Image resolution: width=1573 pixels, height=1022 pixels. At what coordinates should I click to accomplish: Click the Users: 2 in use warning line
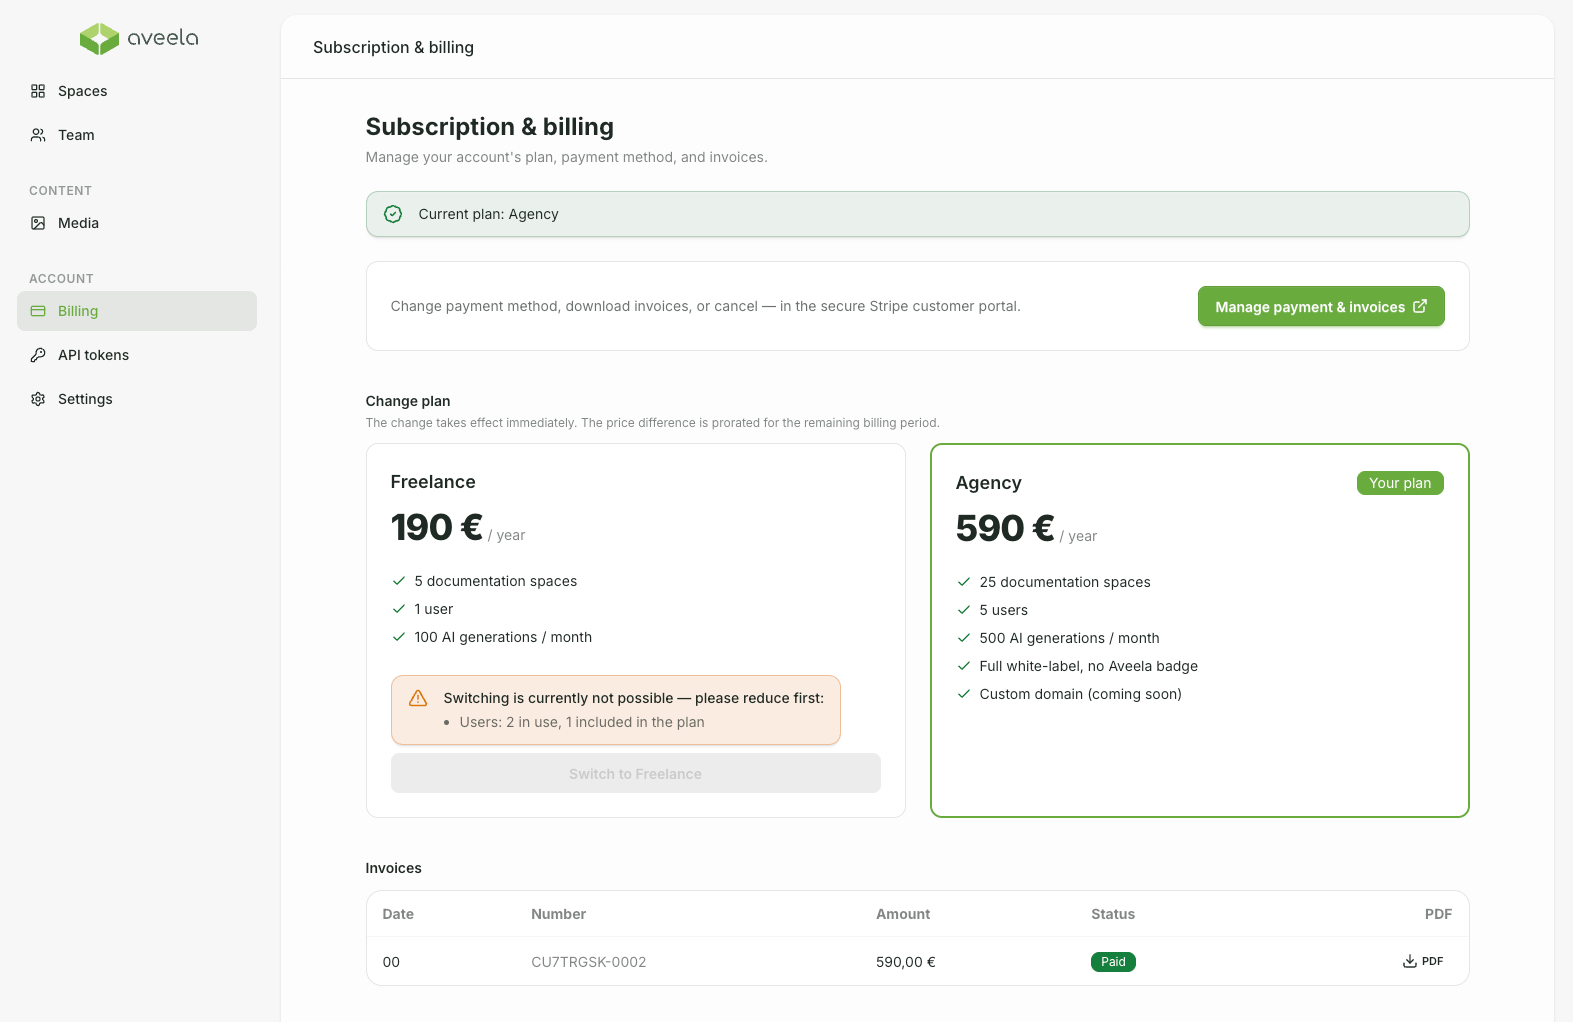click(582, 722)
